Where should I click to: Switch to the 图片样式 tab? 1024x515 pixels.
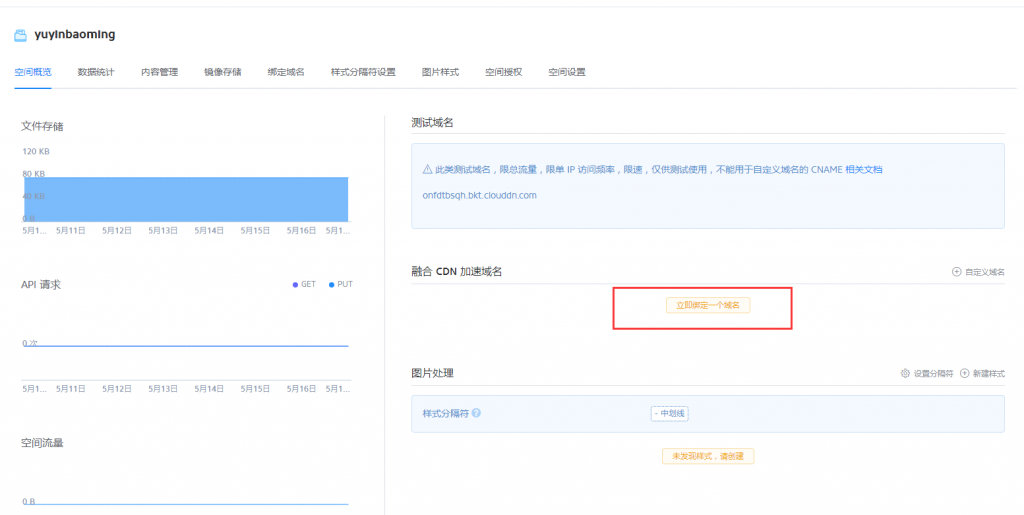click(440, 72)
